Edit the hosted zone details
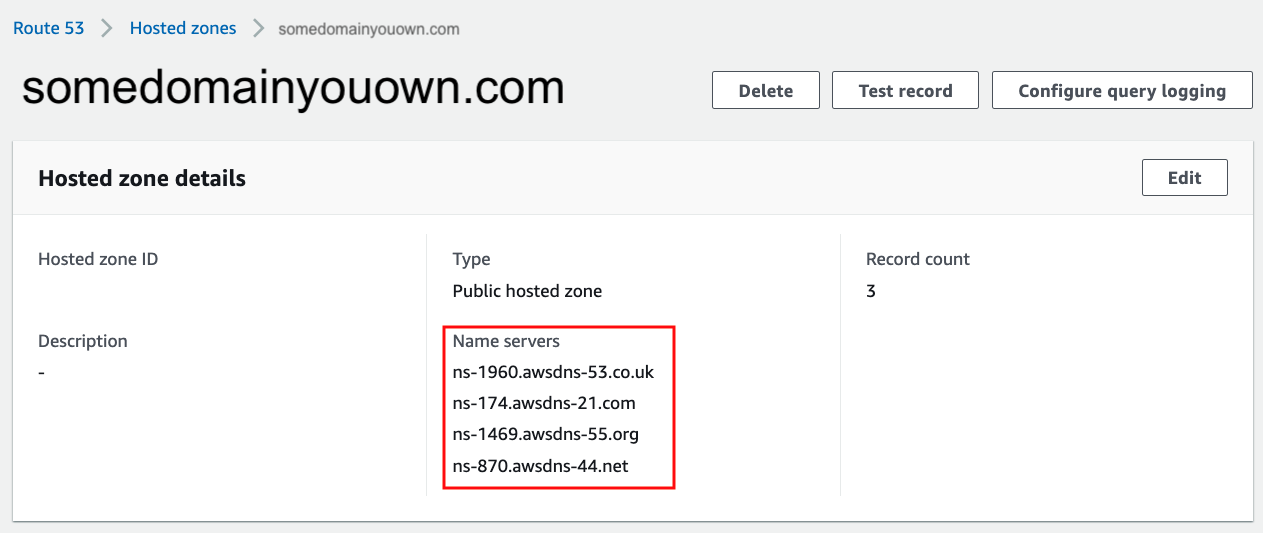This screenshot has width=1263, height=533. [1185, 178]
